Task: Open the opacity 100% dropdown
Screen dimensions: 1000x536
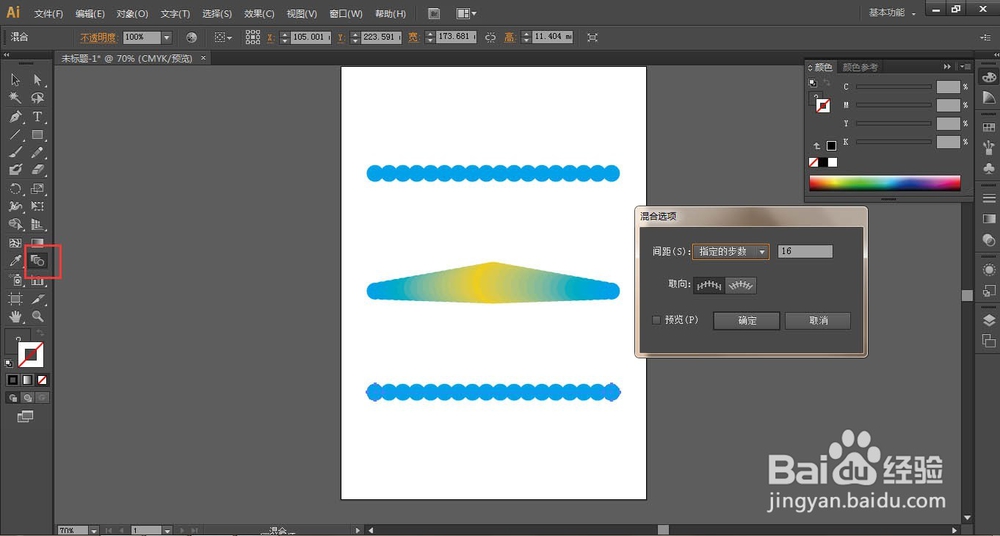Action: tap(166, 38)
